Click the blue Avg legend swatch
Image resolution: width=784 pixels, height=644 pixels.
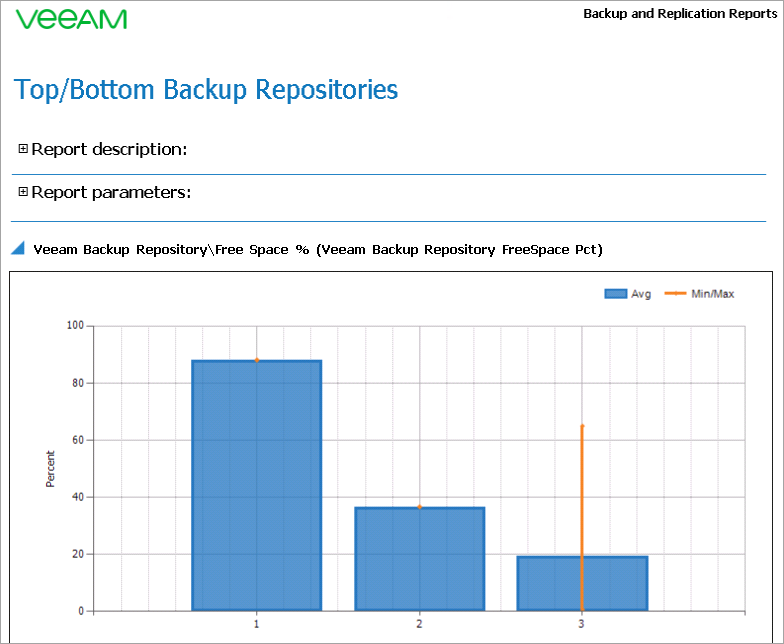click(616, 294)
